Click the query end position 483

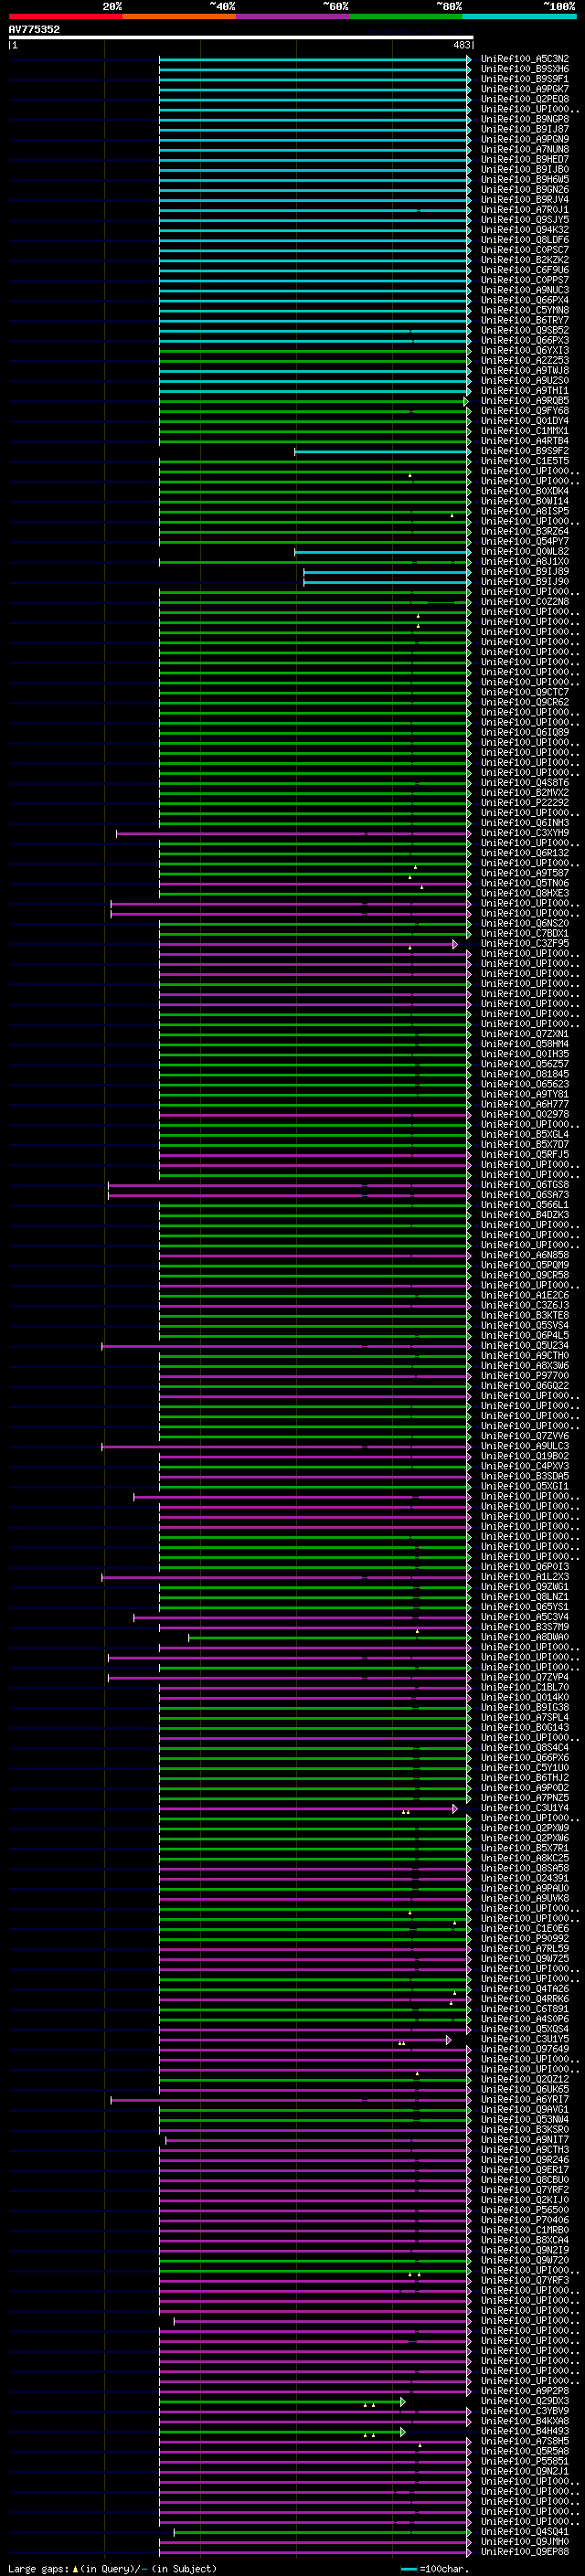coord(461,45)
